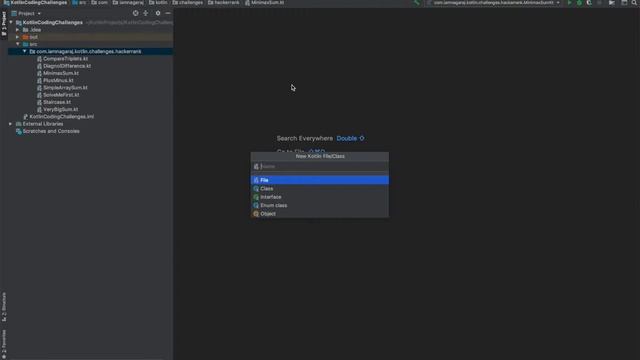The height and width of the screenshot is (360, 640).
Task: Click the challenges breadcrumb in navigation bar
Action: pos(188,2)
